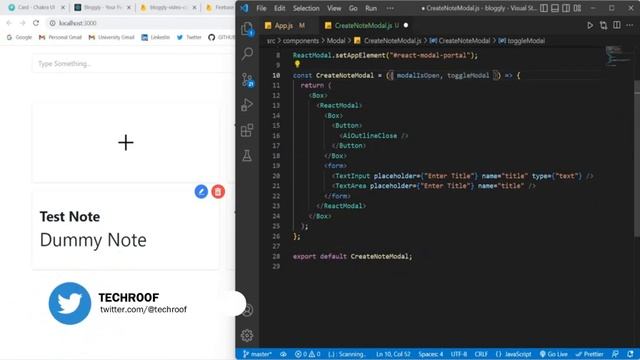The width and height of the screenshot is (640, 360).
Task: Reload the browser page
Action: [x=36, y=23]
